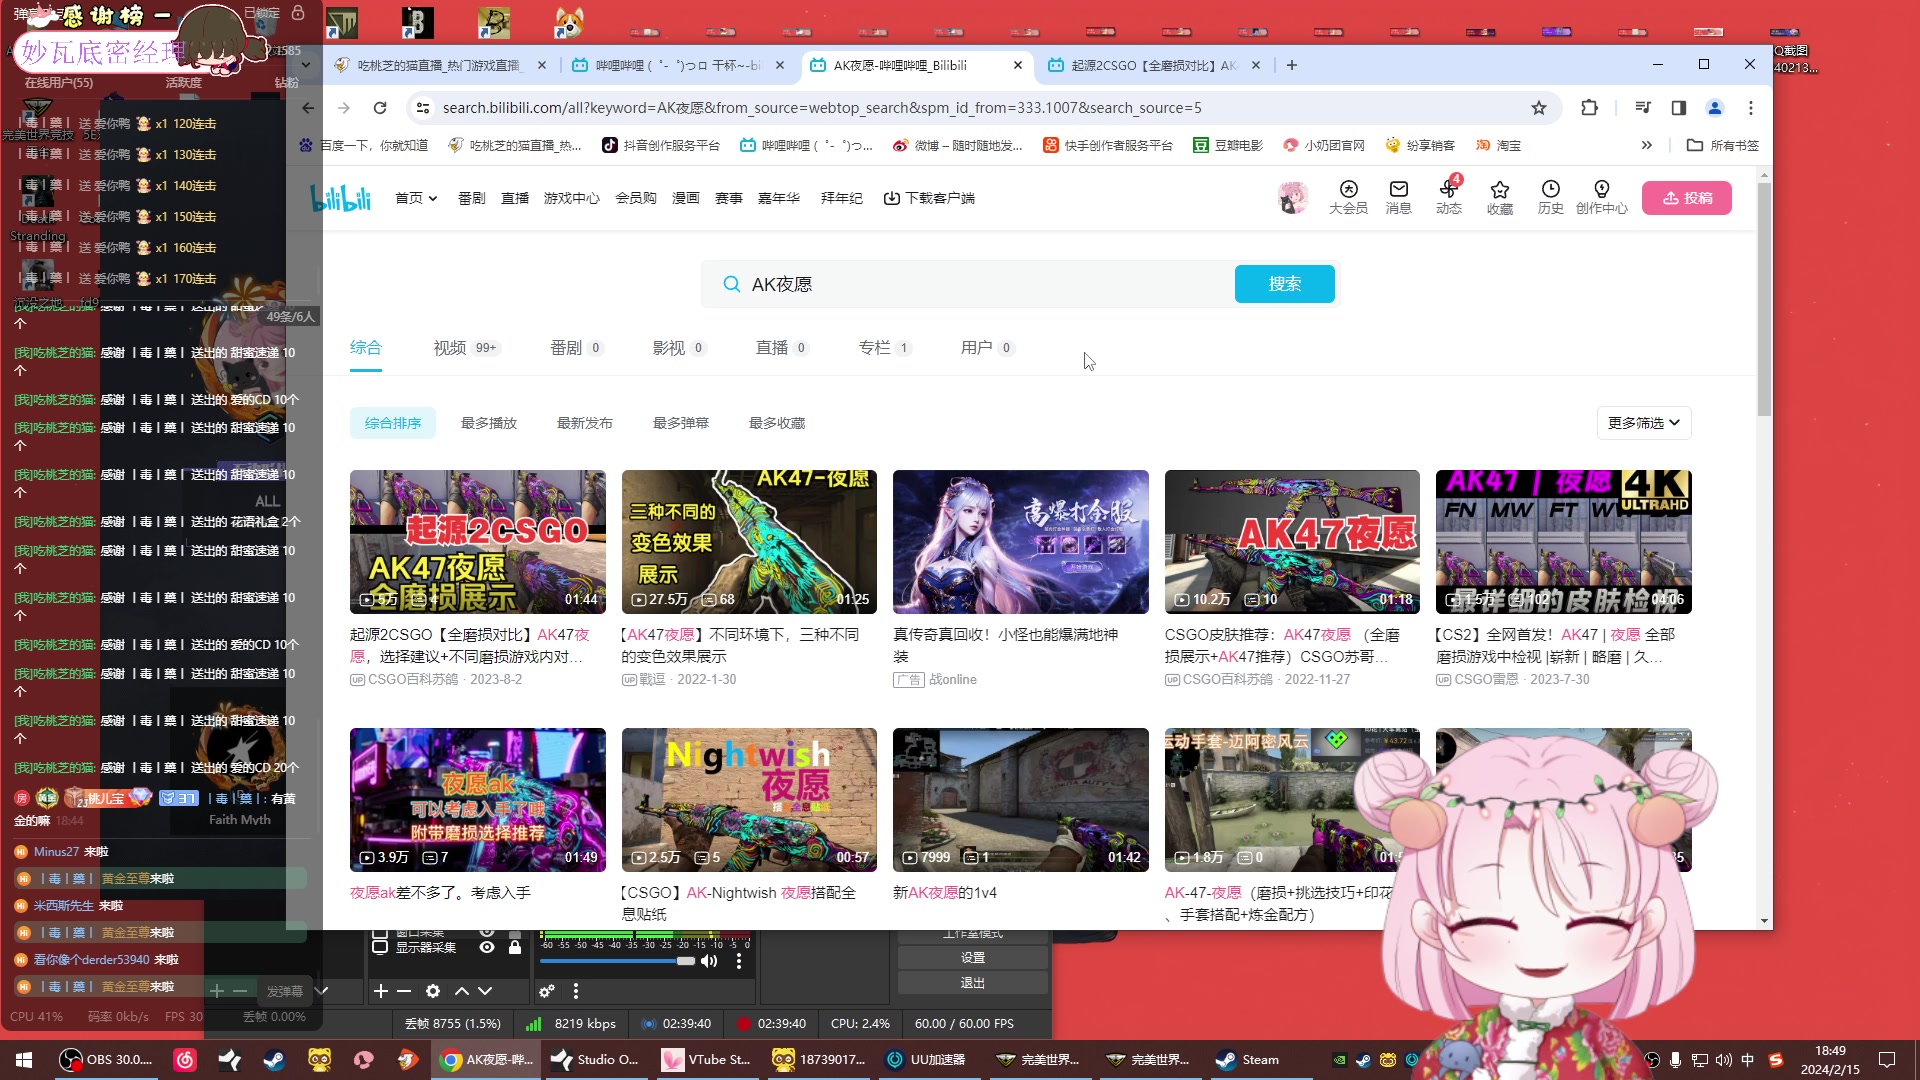Viewport: 1920px width, 1080px height.
Task: Open Steam from the taskbar
Action: point(1247,1060)
